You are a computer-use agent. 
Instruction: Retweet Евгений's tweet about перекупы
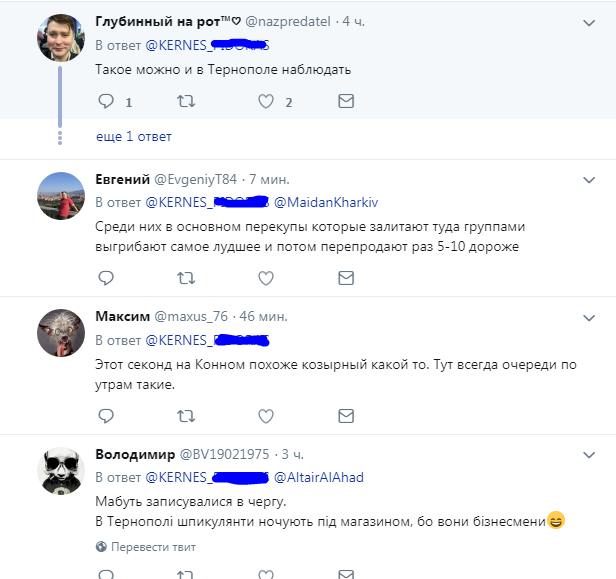[185, 277]
